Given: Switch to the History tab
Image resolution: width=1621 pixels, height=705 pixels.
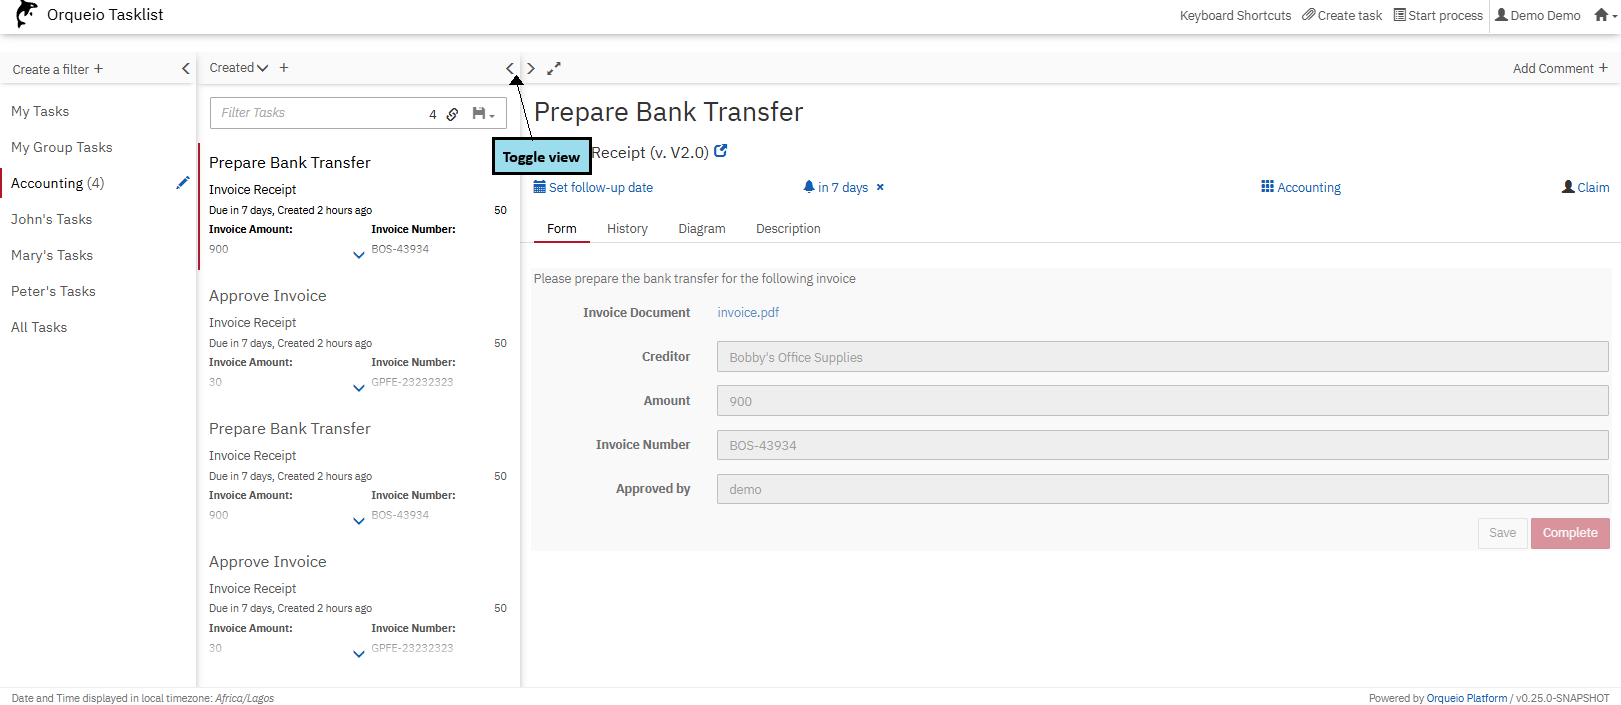Looking at the screenshot, I should click(627, 229).
